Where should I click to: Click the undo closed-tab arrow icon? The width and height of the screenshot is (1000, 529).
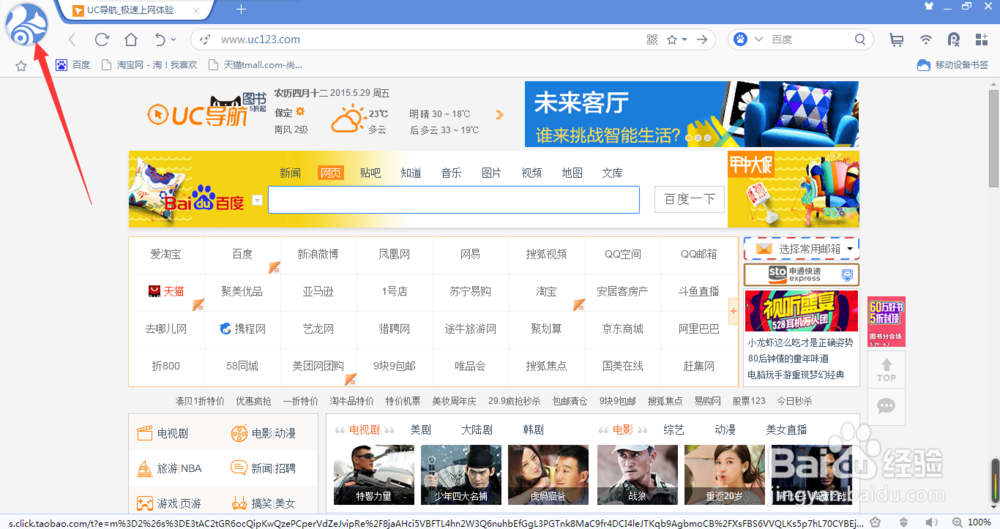tap(159, 40)
